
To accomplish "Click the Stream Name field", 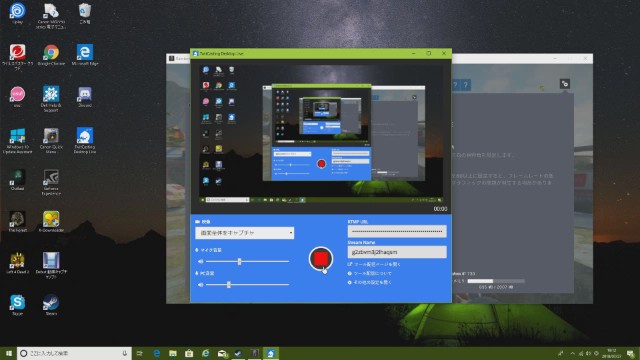I will (x=397, y=252).
